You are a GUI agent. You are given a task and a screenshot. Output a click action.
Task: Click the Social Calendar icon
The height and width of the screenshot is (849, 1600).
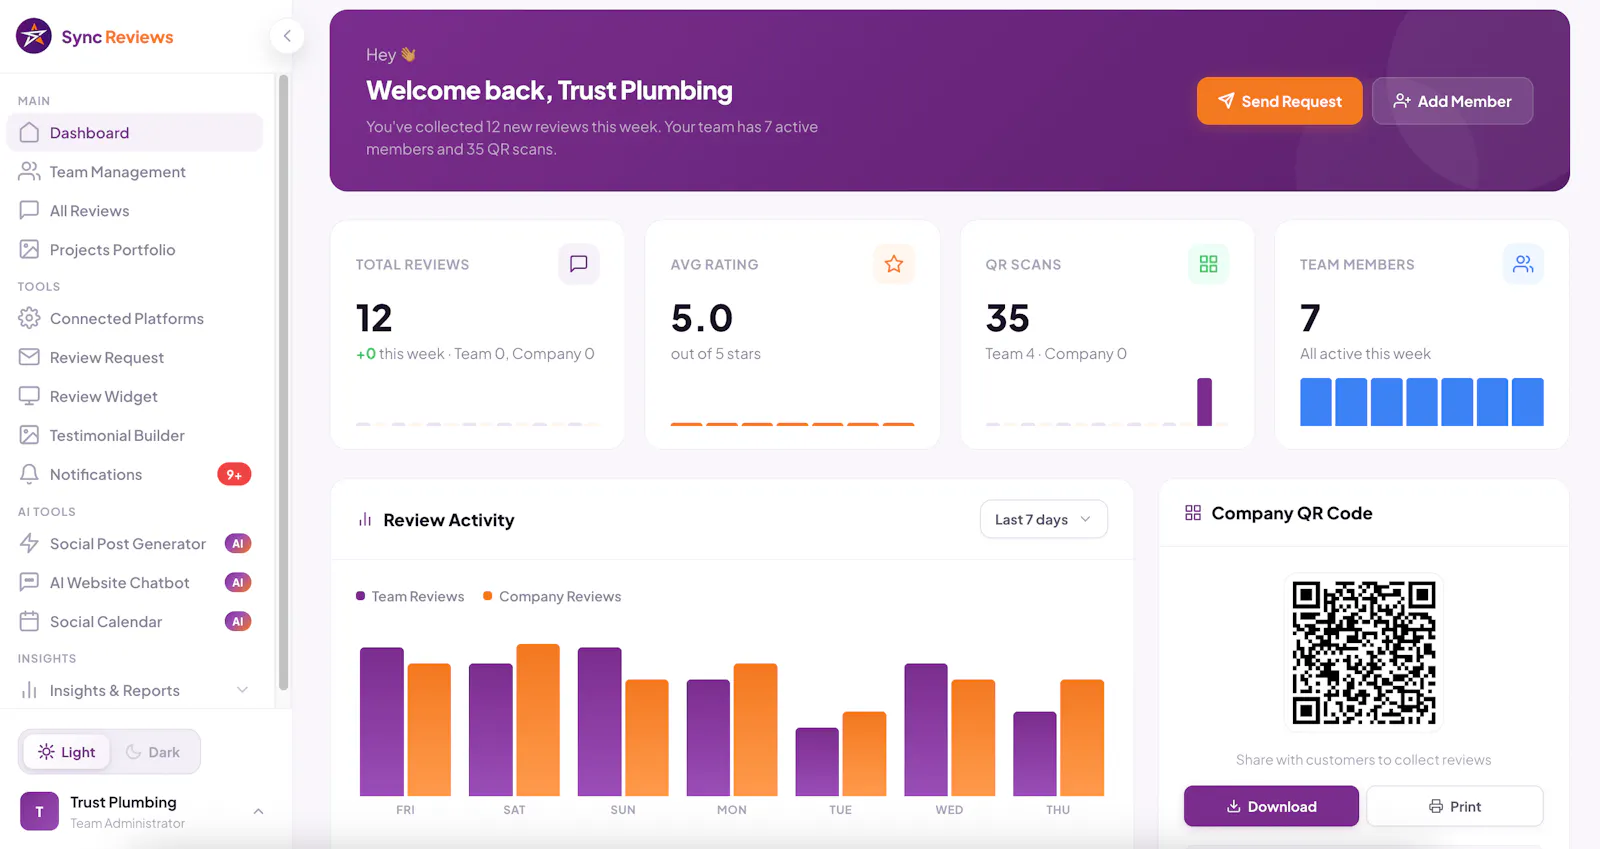pyautogui.click(x=29, y=621)
